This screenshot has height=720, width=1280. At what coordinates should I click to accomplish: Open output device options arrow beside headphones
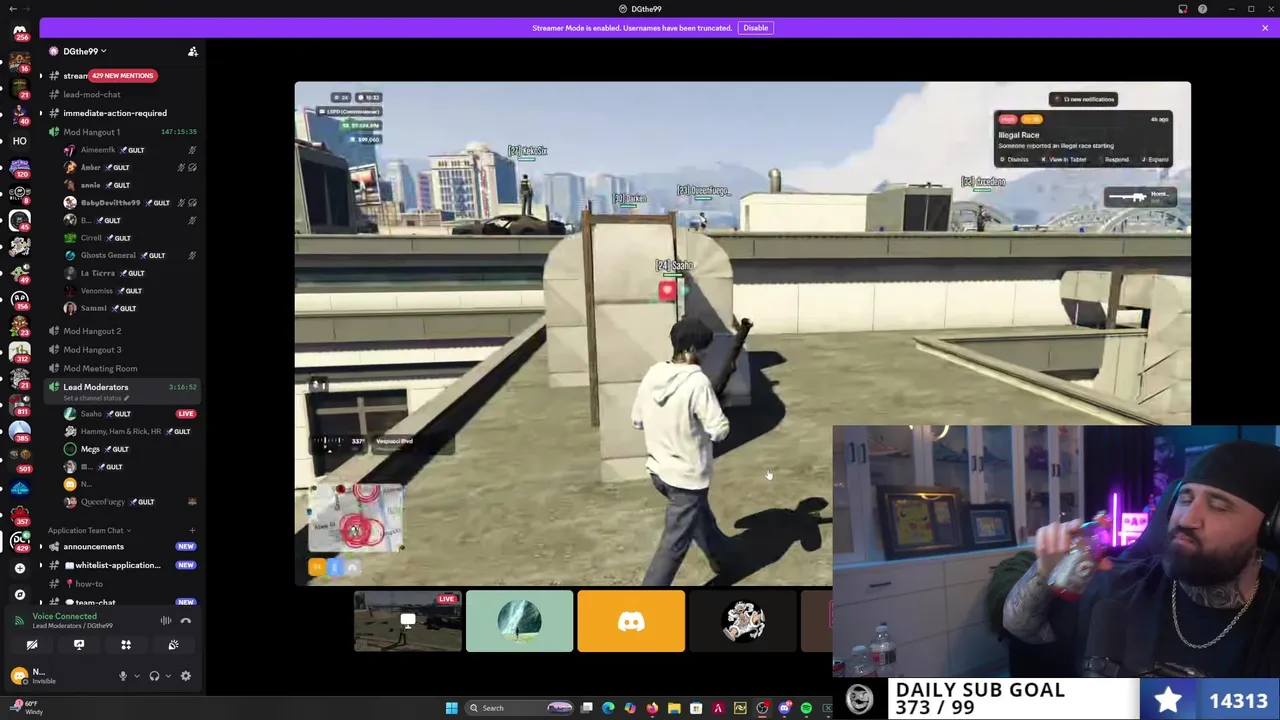(167, 677)
